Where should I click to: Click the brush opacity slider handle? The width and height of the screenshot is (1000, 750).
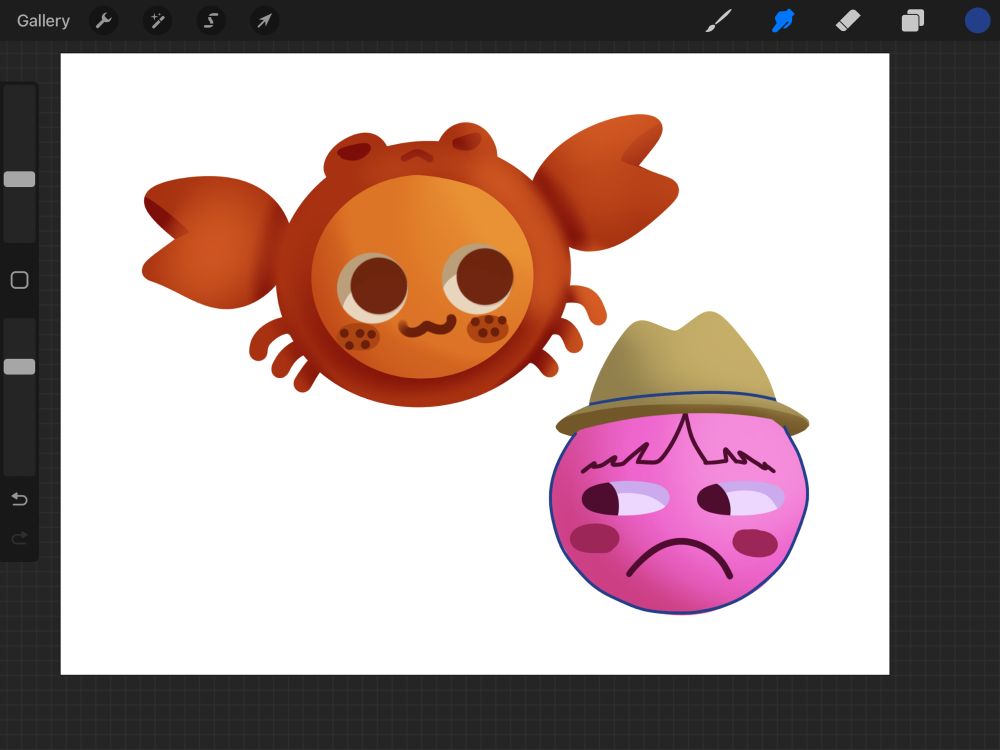[20, 367]
